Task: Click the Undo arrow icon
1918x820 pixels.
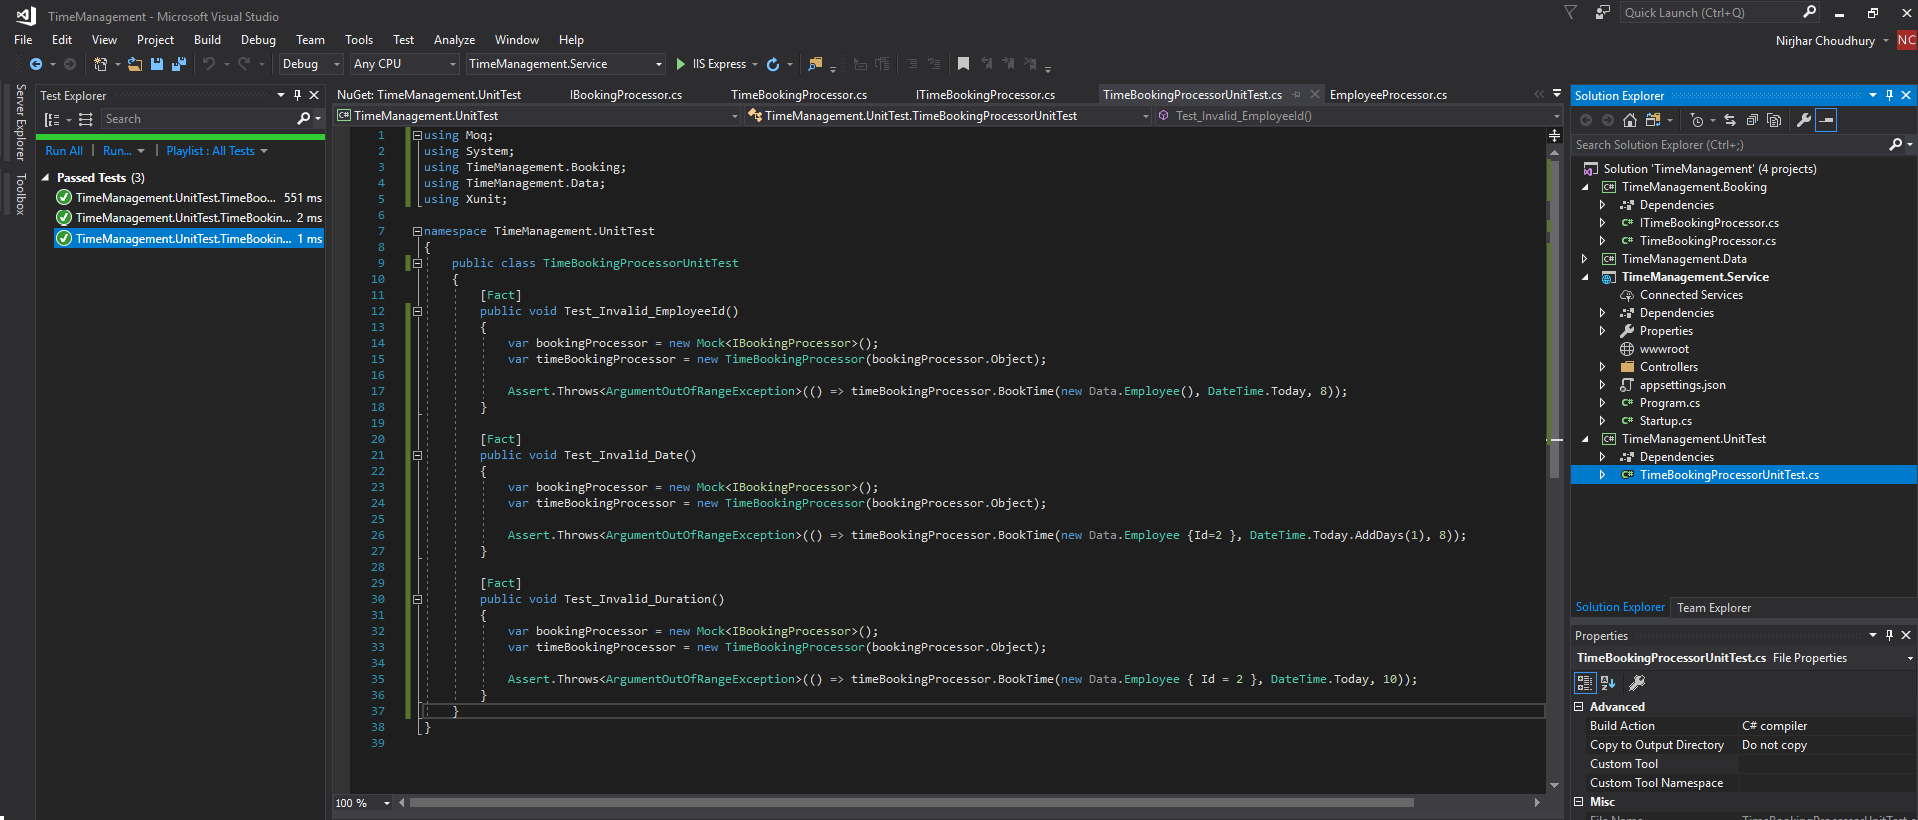Action: pyautogui.click(x=209, y=64)
